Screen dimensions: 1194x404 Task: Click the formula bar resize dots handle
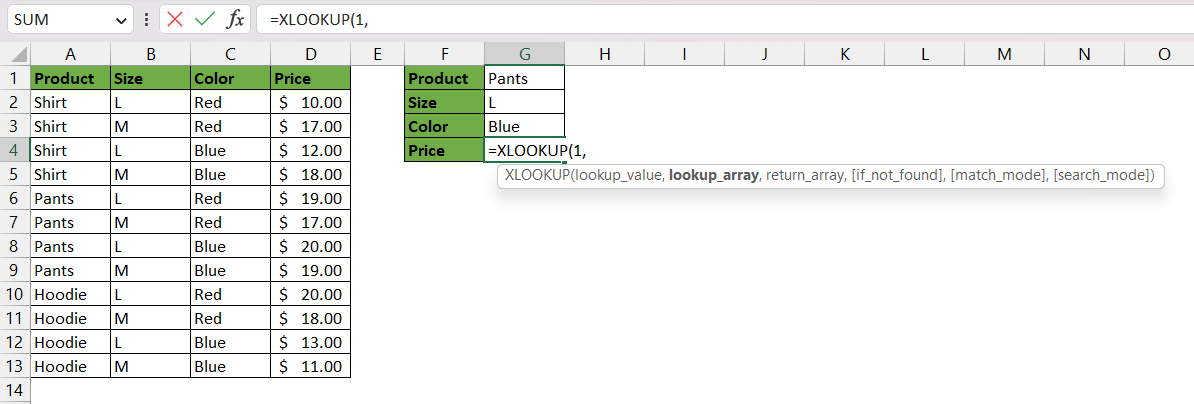click(145, 21)
